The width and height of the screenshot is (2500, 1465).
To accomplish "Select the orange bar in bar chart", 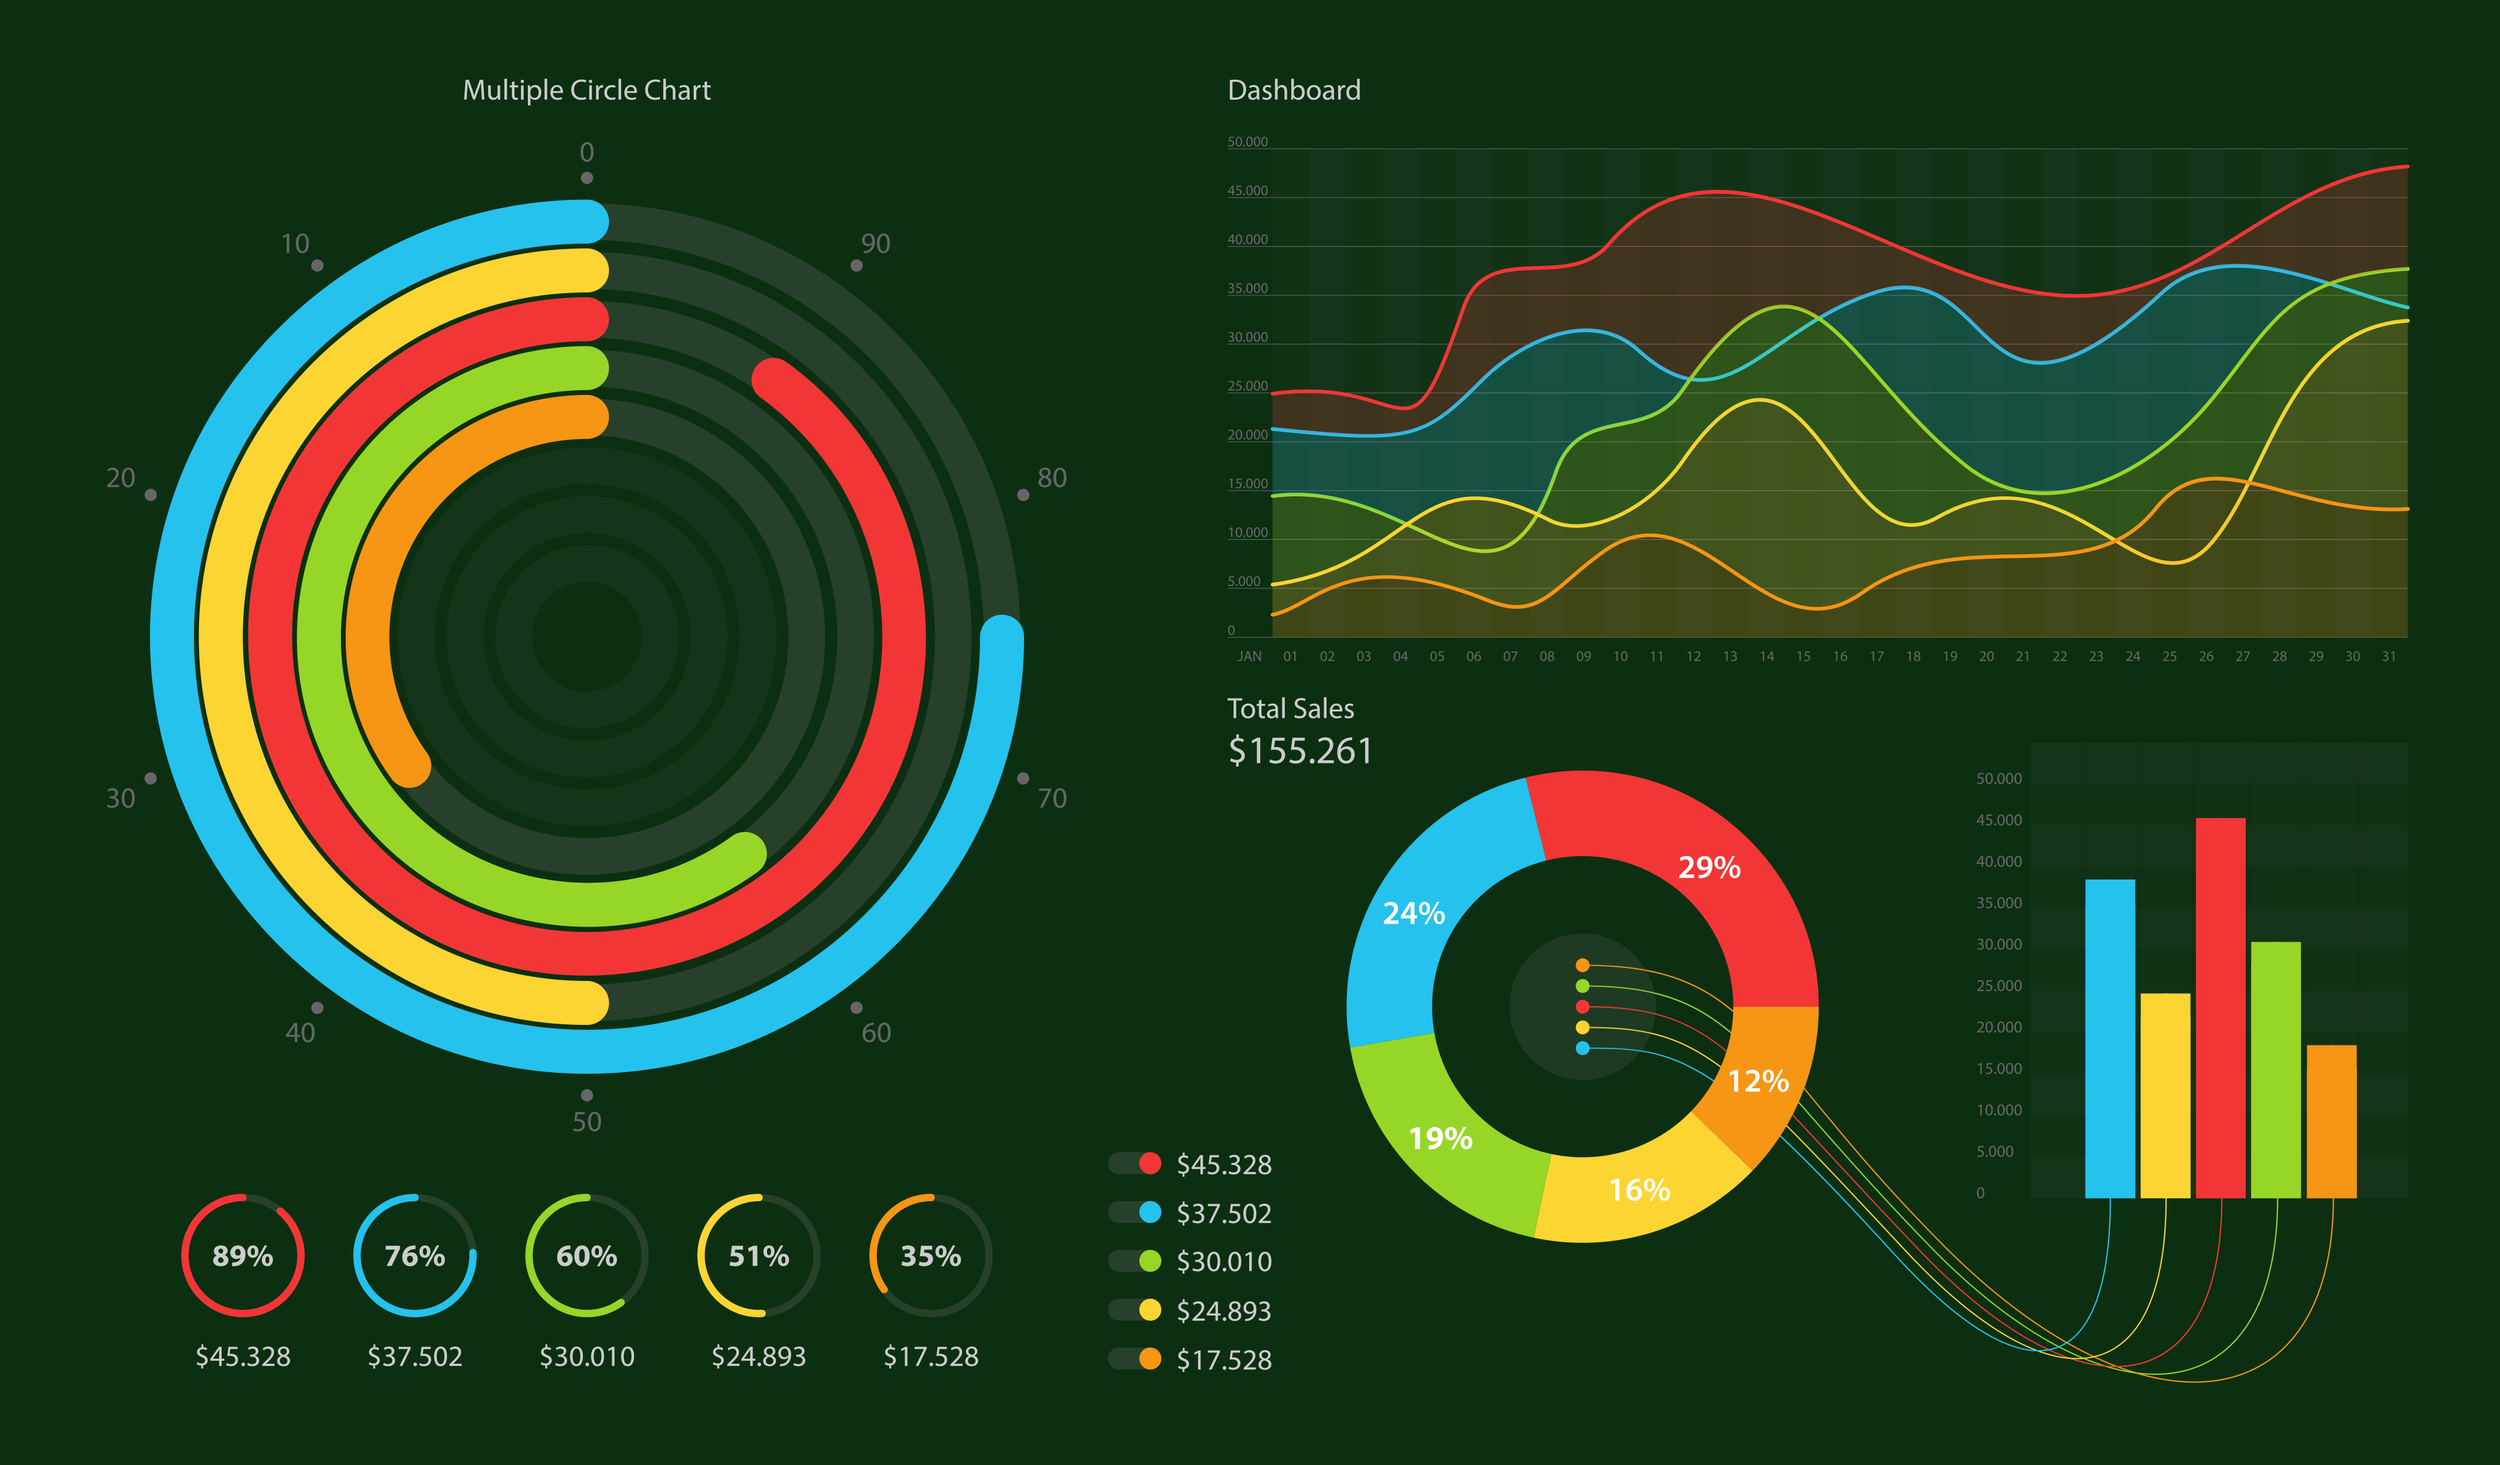I will pos(2332,1121).
